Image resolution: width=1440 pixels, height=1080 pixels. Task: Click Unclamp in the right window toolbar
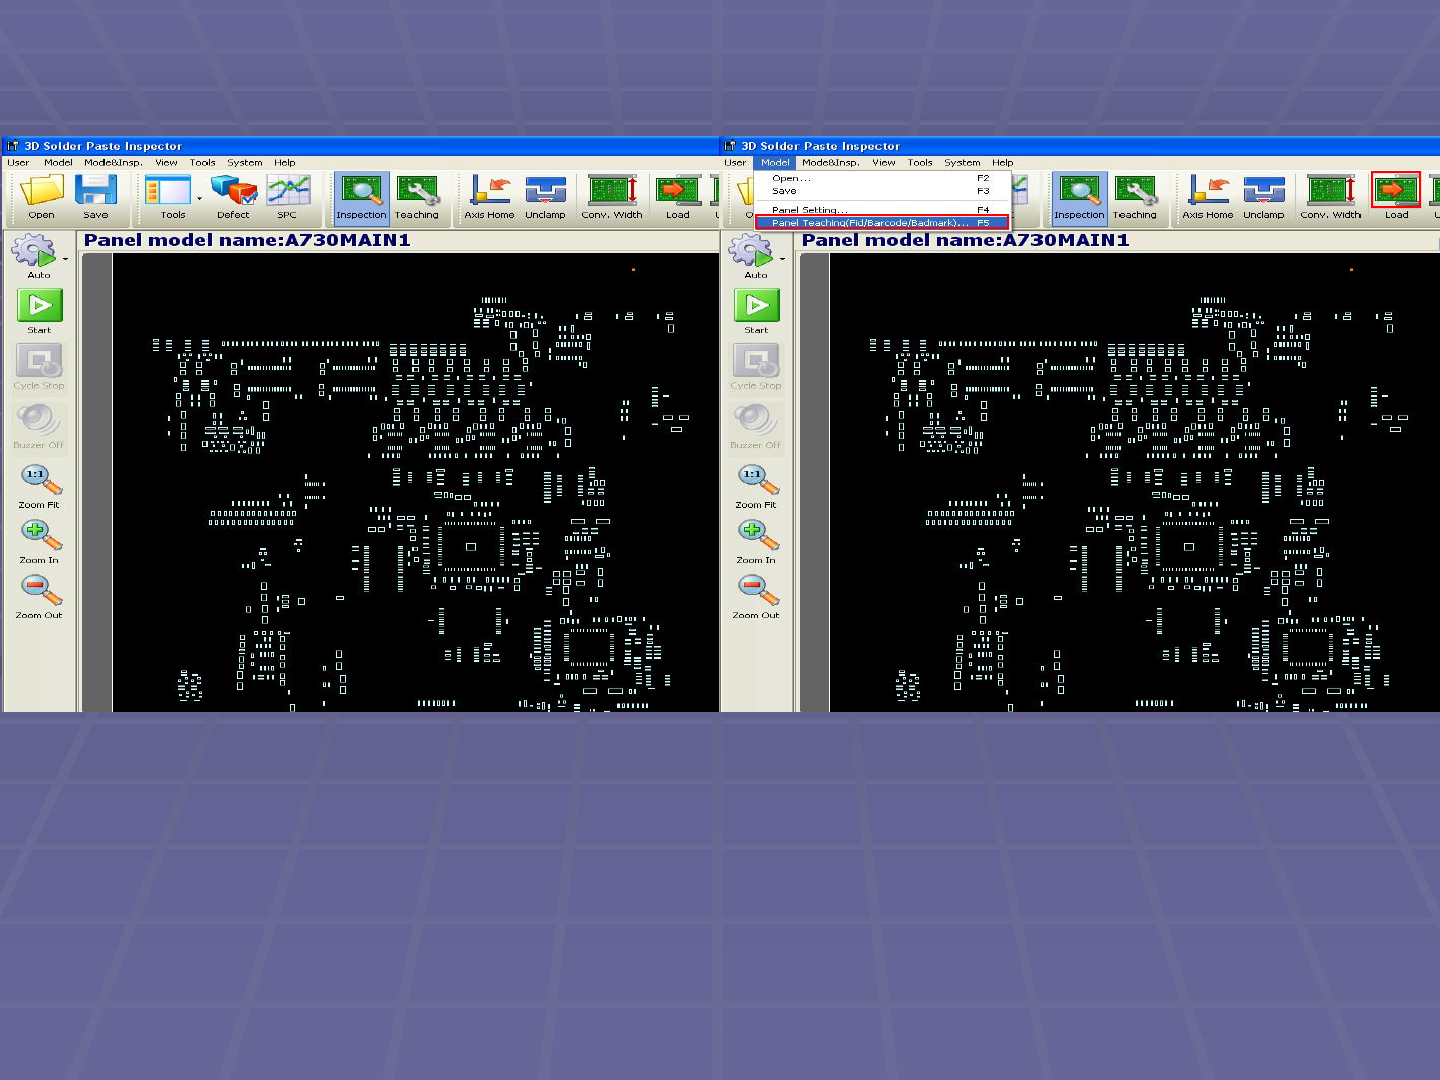click(x=1264, y=197)
